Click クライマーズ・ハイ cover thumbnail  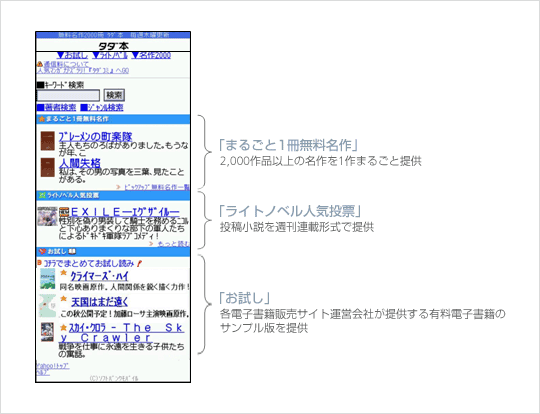(x=48, y=279)
